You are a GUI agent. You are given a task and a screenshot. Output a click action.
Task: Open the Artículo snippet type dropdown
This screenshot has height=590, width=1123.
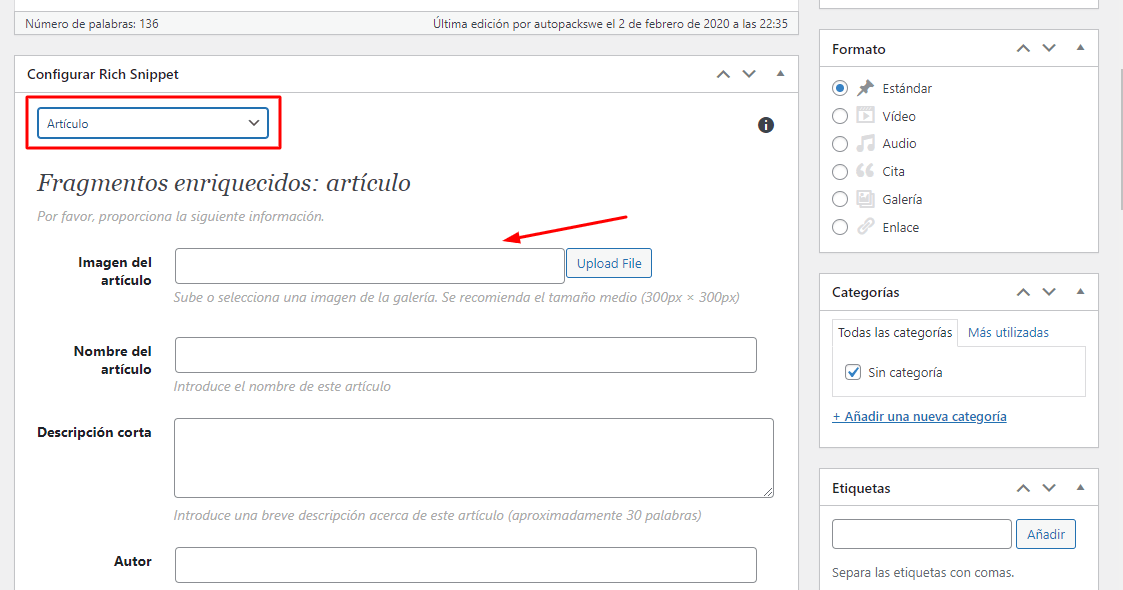click(x=153, y=123)
